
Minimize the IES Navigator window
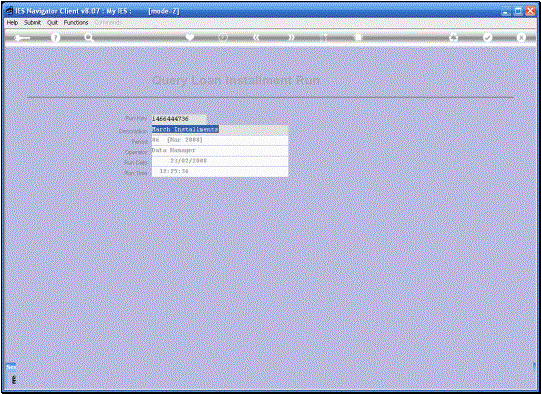pos(506,11)
